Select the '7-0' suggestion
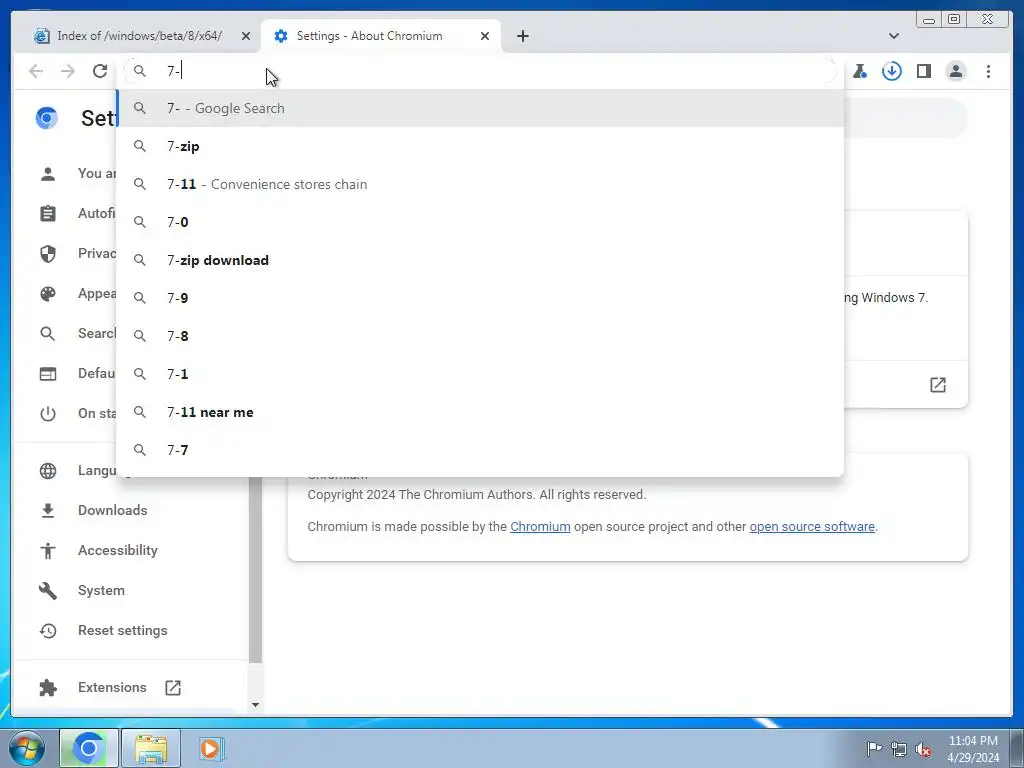The image size is (1024, 768). pyautogui.click(x=480, y=222)
